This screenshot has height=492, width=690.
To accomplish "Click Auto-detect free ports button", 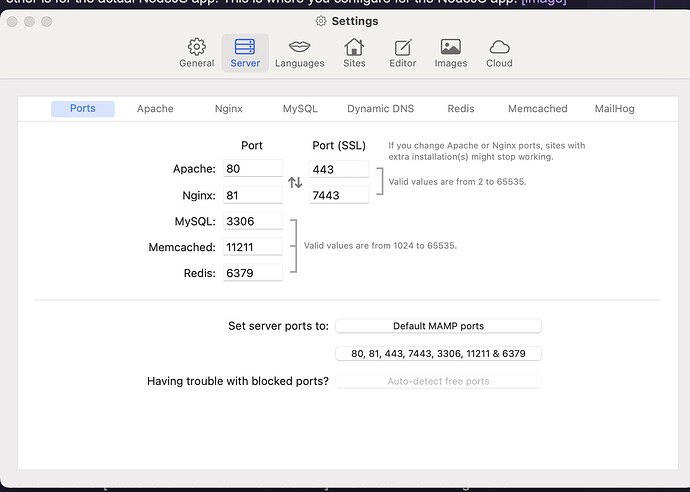I will tap(438, 381).
